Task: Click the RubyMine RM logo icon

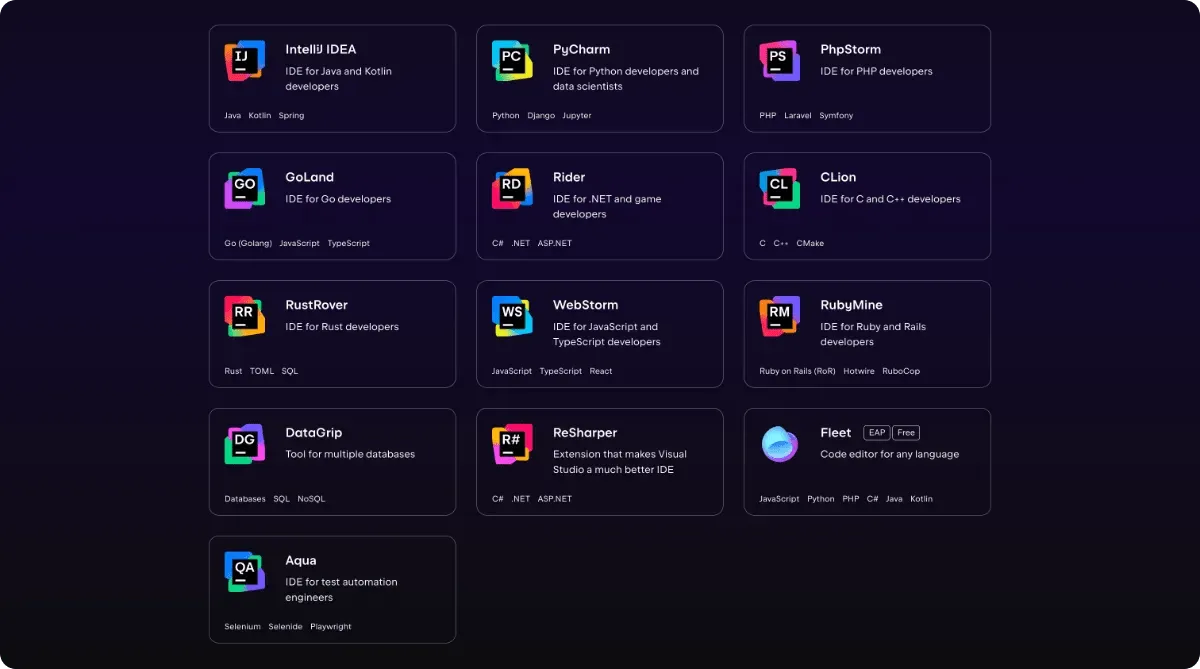Action: pos(779,316)
